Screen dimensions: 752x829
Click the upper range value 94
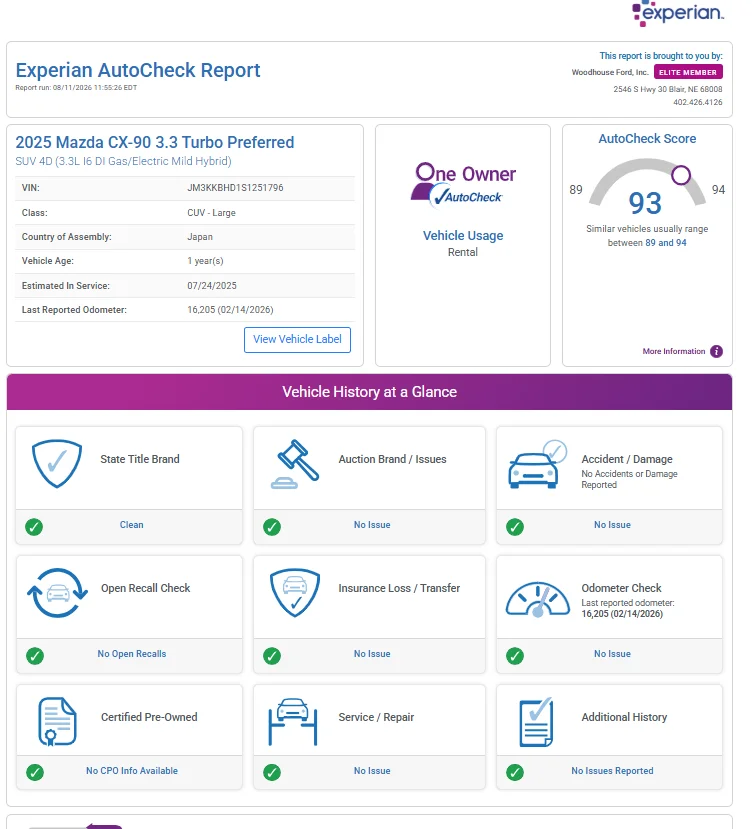click(x=718, y=190)
